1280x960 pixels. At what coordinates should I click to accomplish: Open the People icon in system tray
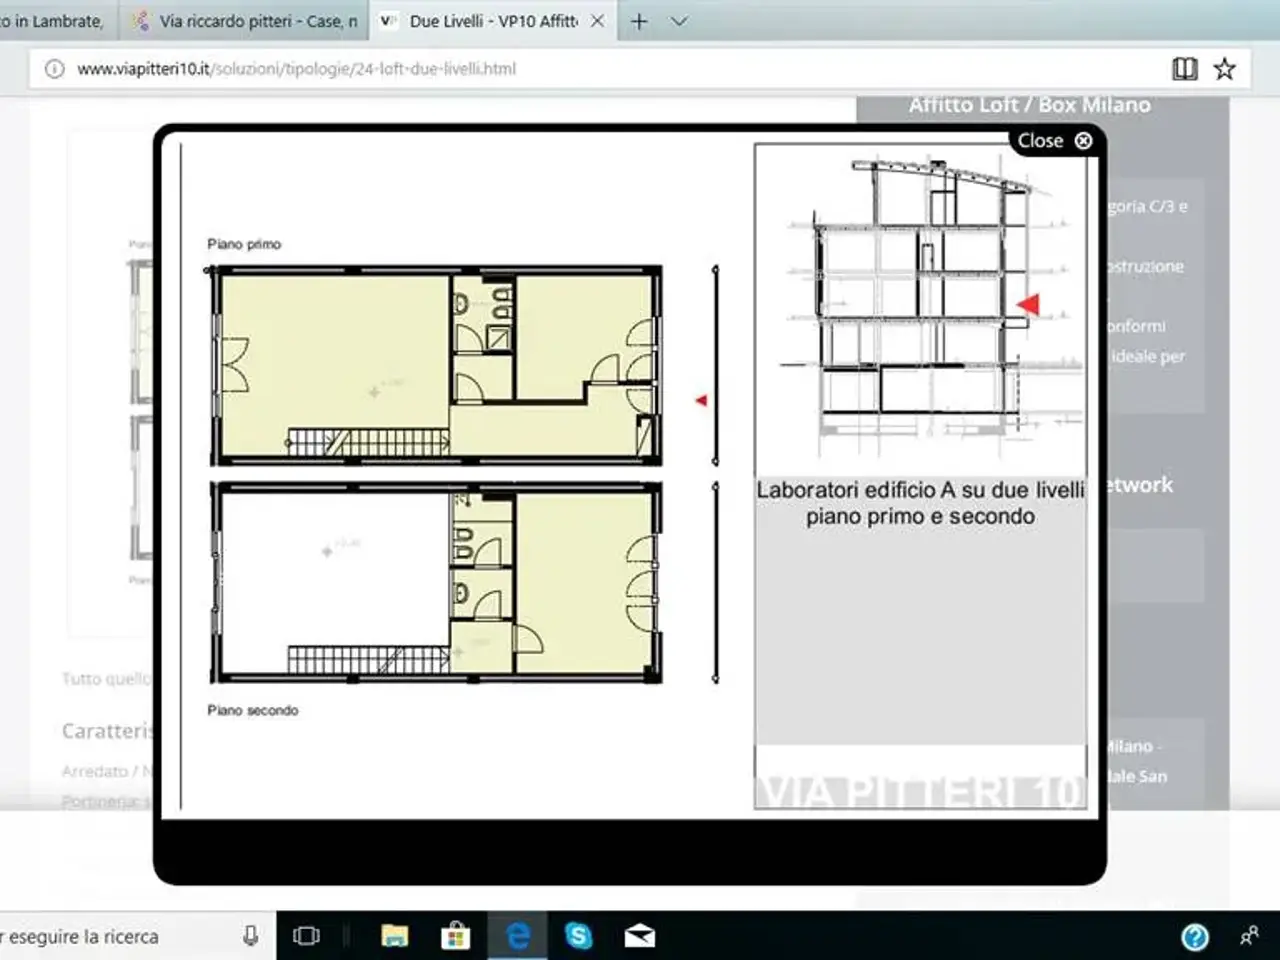[x=1249, y=937]
